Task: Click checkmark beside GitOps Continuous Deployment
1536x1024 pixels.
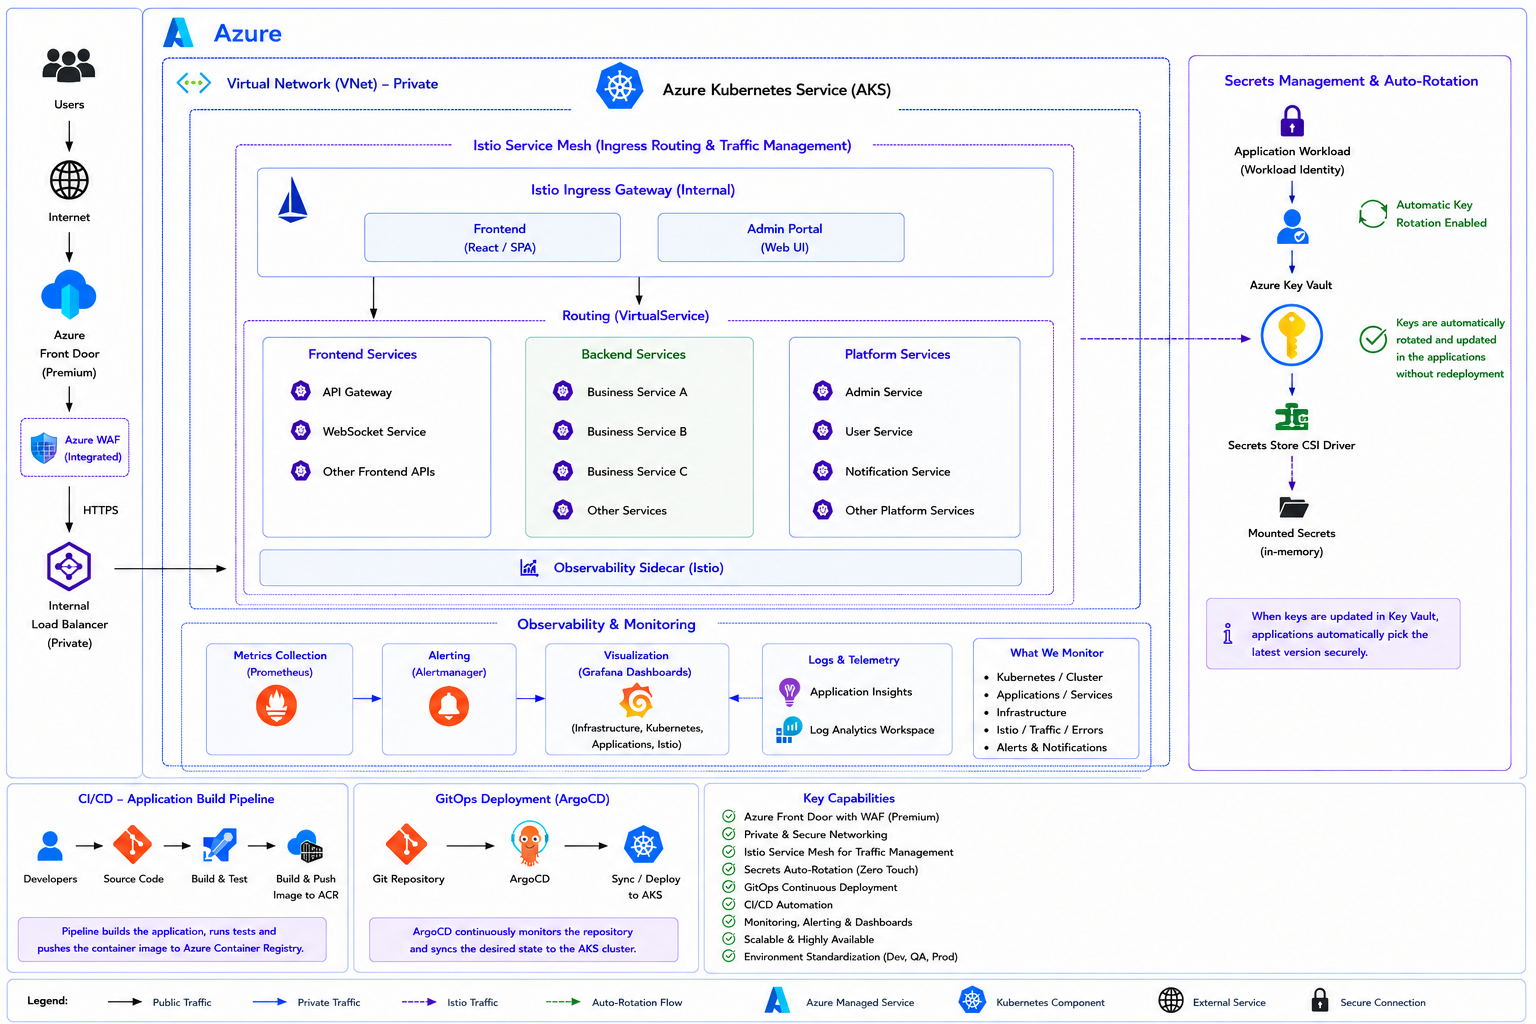Action: coord(729,886)
